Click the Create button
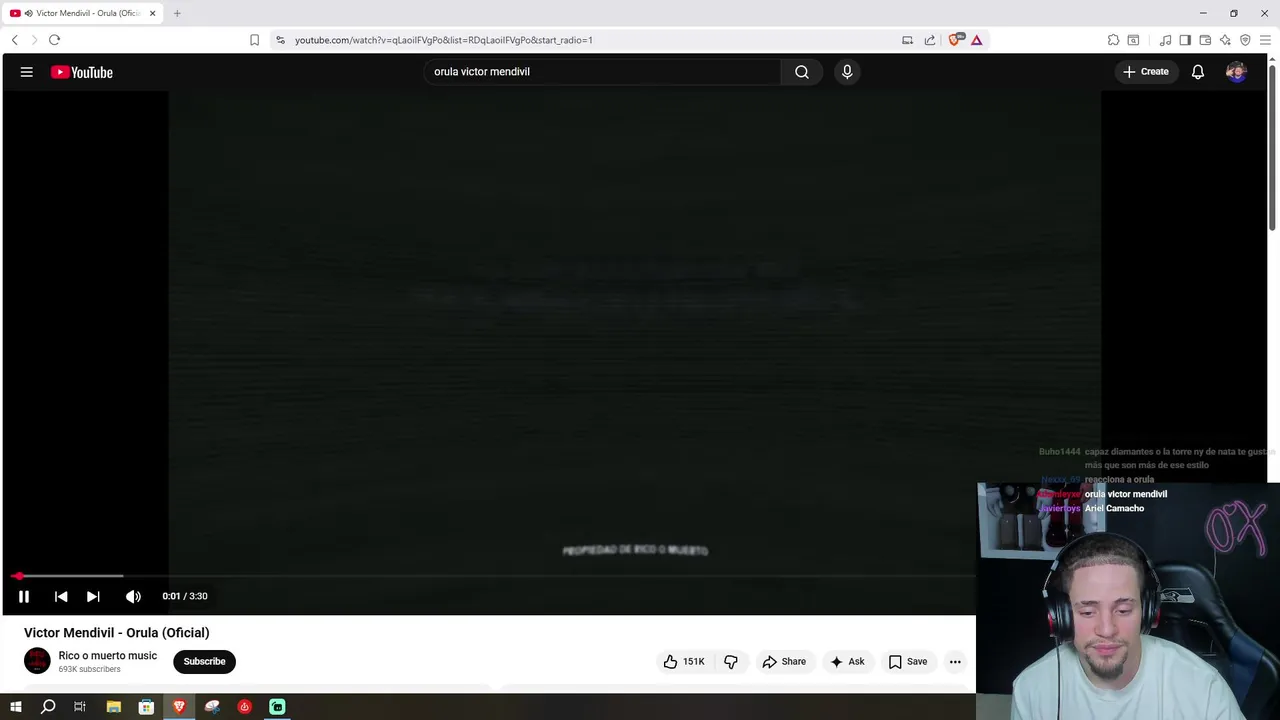Image resolution: width=1280 pixels, height=720 pixels. pyautogui.click(x=1146, y=72)
